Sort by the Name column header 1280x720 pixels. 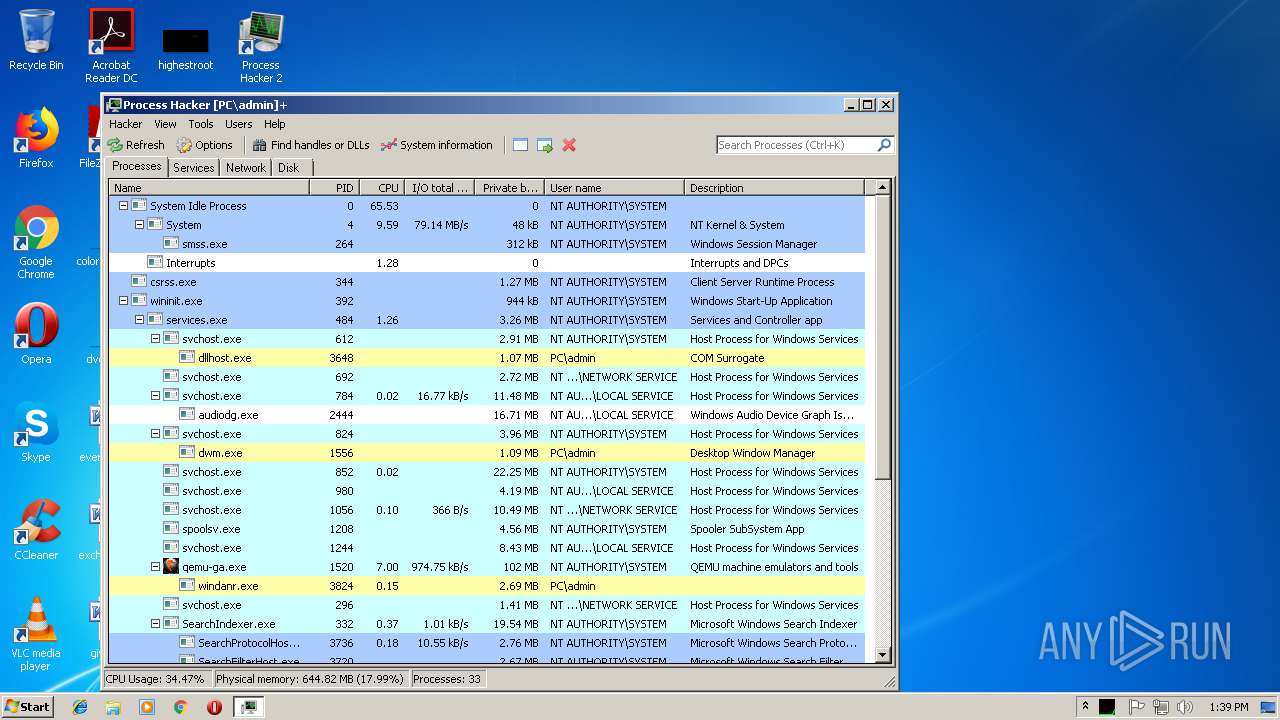coord(209,188)
